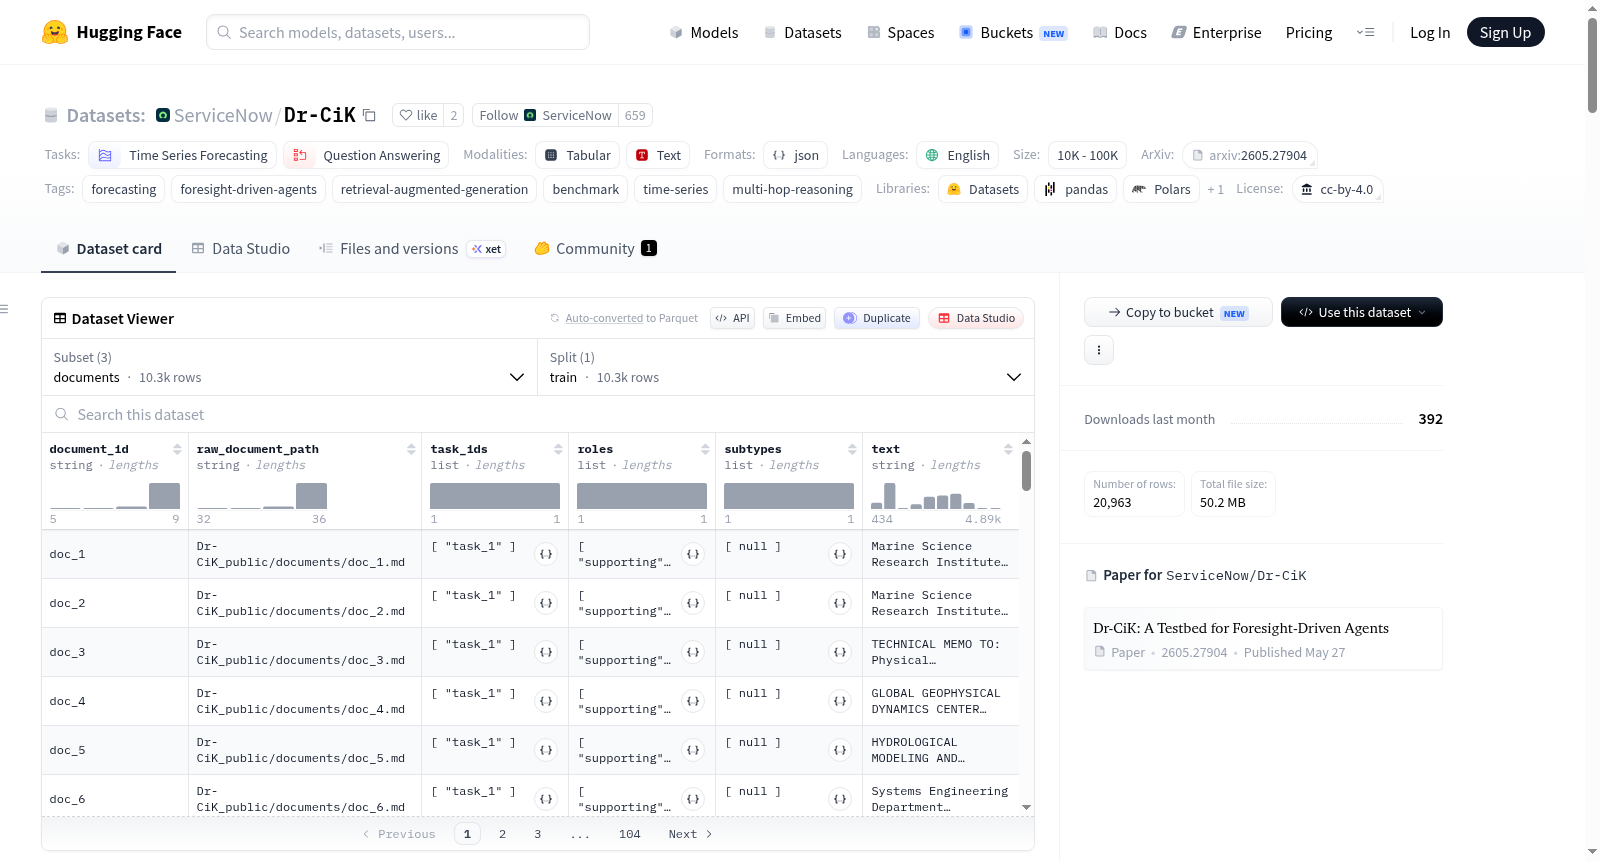1600x861 pixels.
Task: Go to page 2 of results
Action: (x=502, y=834)
